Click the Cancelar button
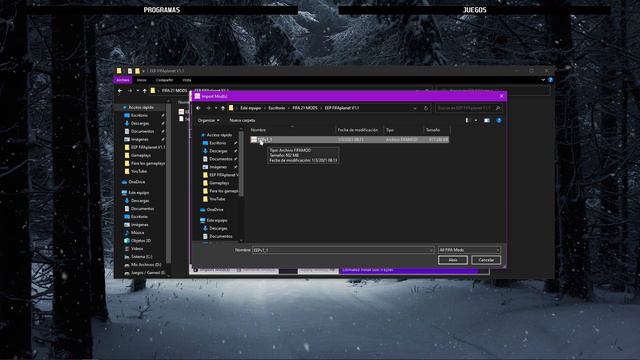 click(x=486, y=260)
